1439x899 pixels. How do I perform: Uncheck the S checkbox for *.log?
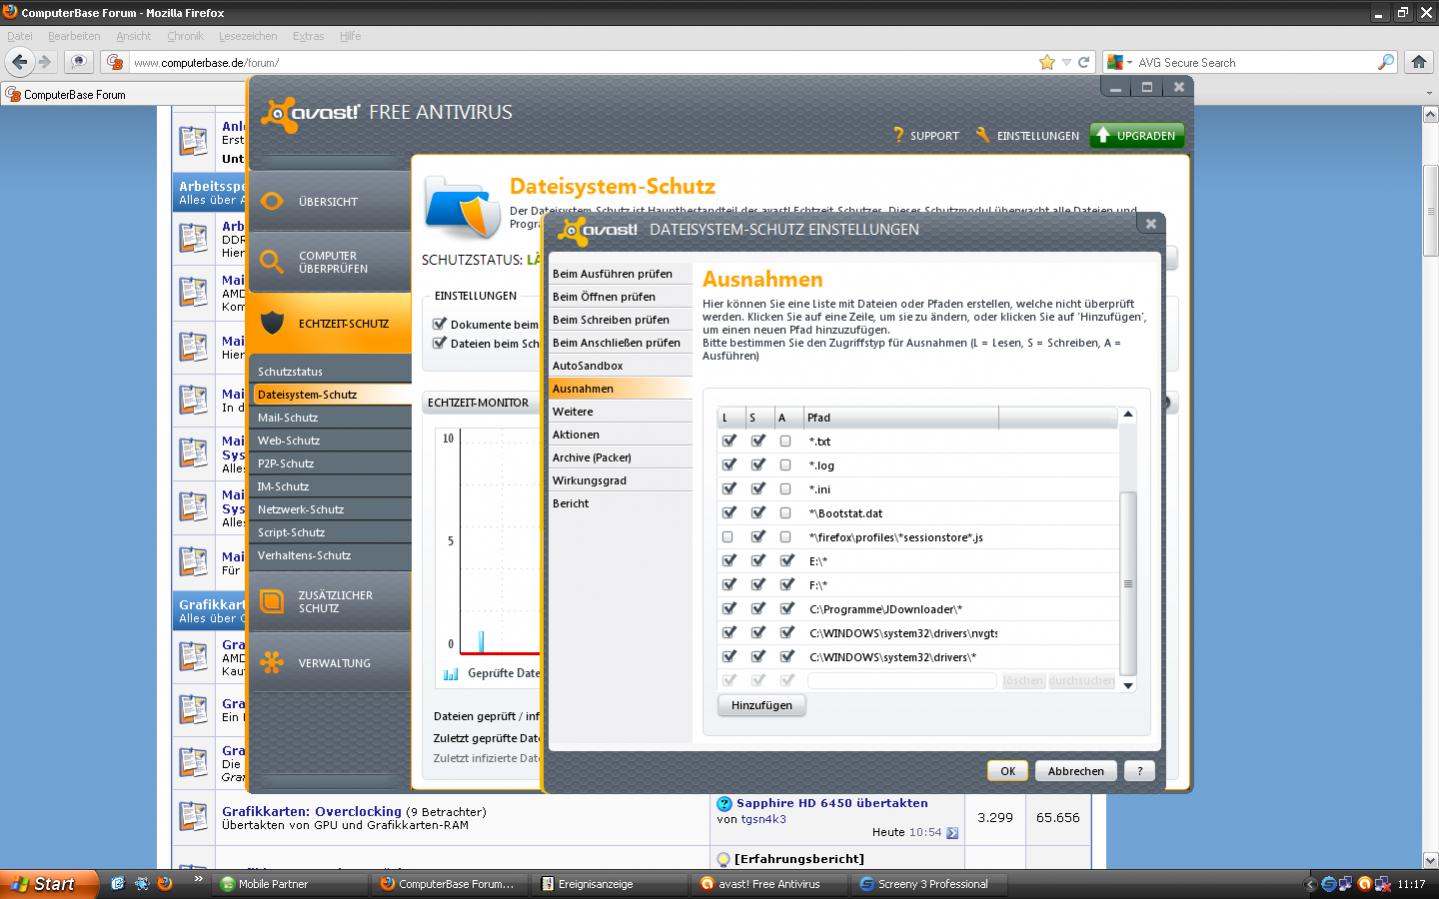pos(758,465)
